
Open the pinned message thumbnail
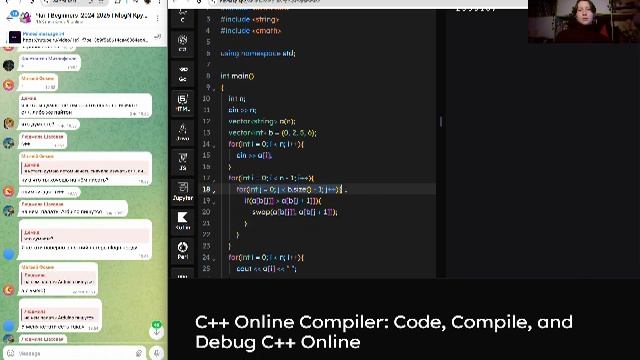[15, 37]
